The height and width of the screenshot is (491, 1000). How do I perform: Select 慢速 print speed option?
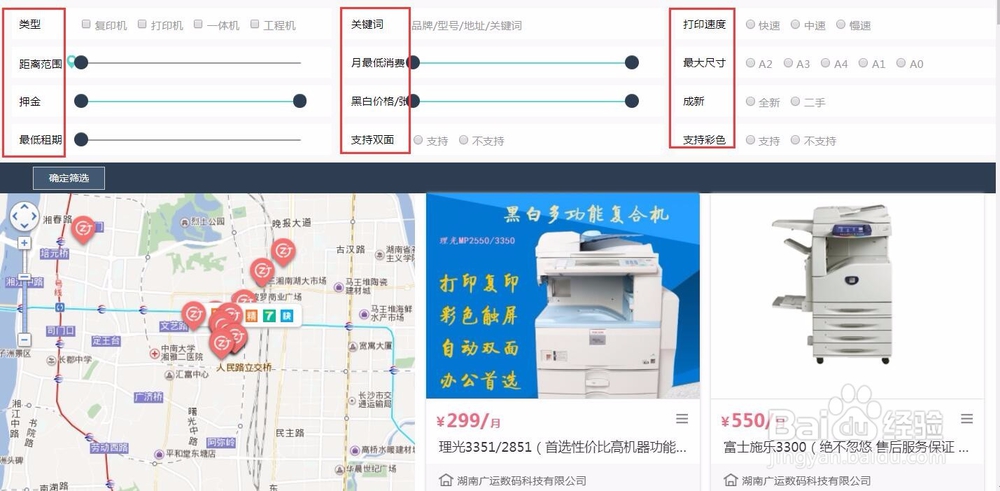tap(841, 24)
